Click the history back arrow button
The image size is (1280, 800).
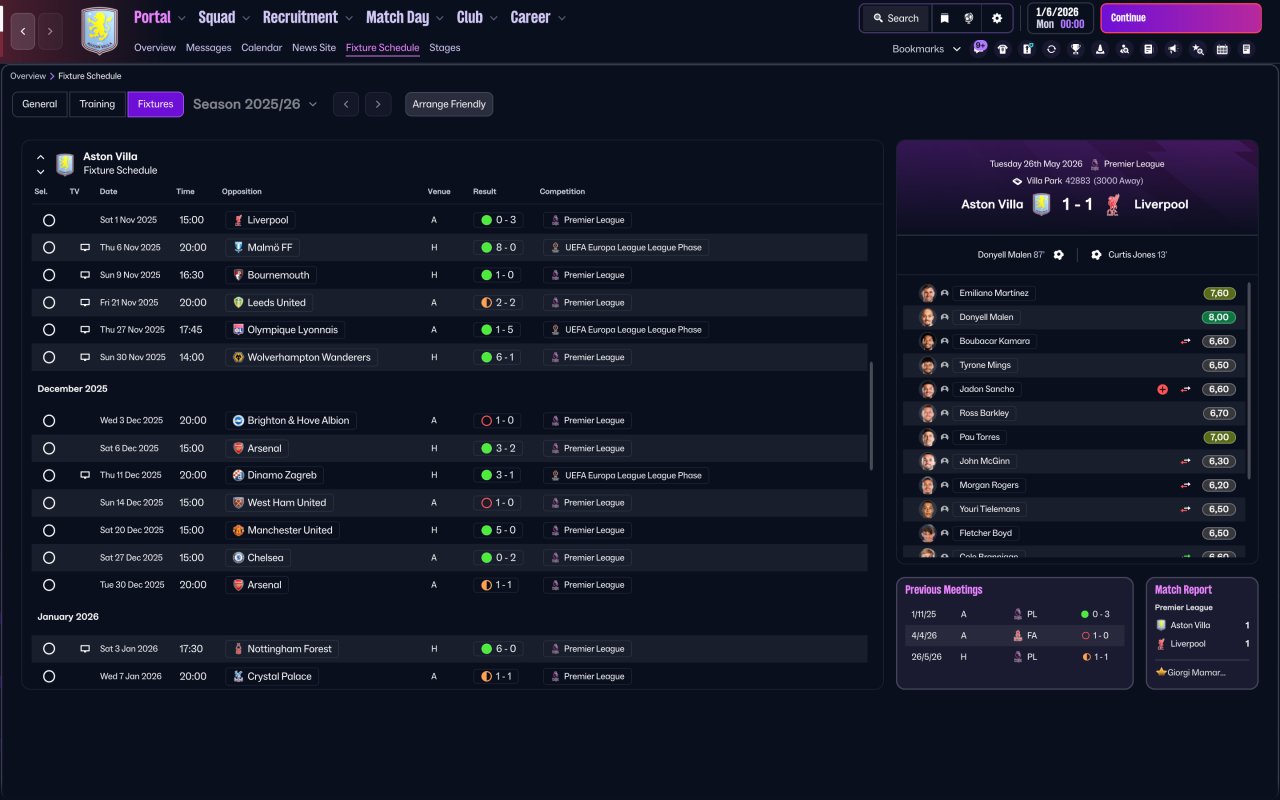(x=23, y=31)
